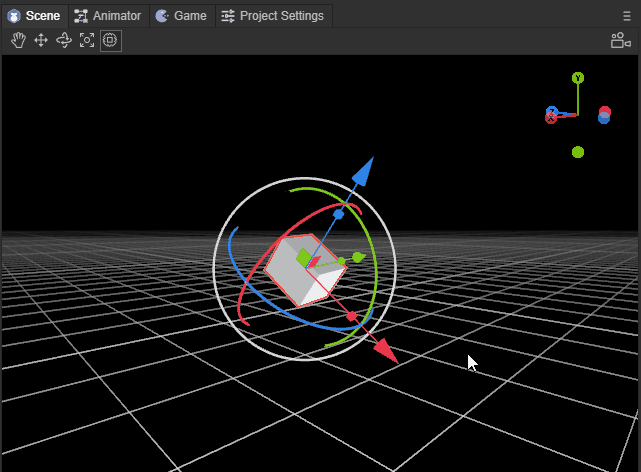This screenshot has width=641, height=472.
Task: Open the panel hamburger menu
Action: tap(627, 16)
